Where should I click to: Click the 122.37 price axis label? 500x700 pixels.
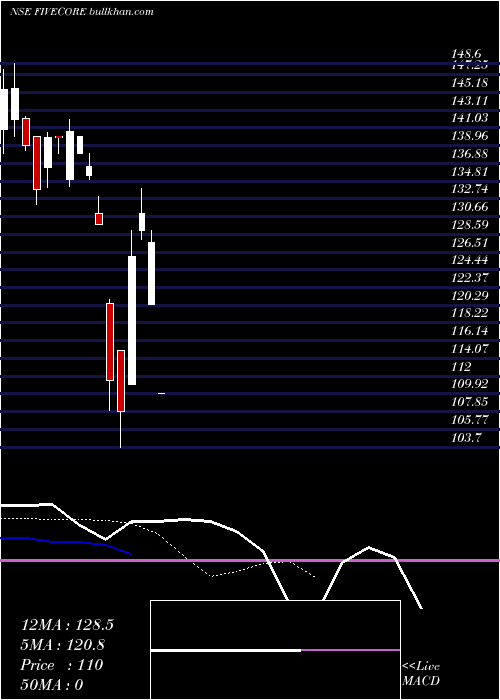click(470, 278)
